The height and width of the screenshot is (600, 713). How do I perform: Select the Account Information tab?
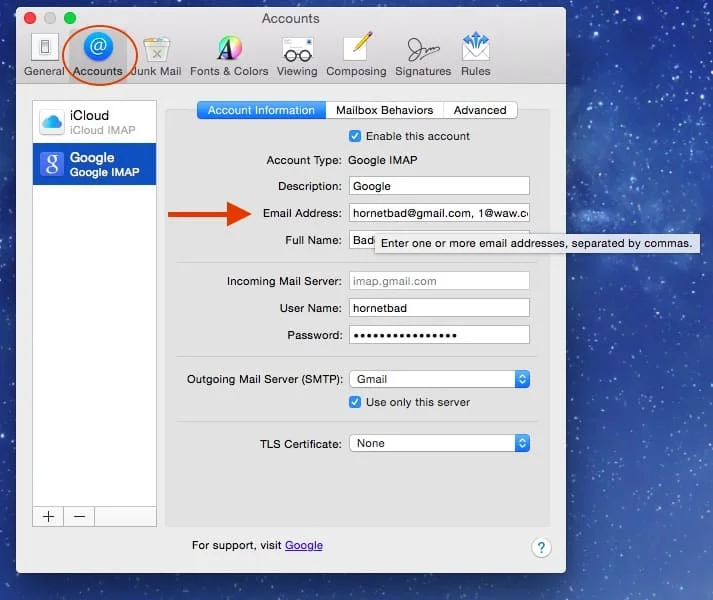(x=261, y=110)
